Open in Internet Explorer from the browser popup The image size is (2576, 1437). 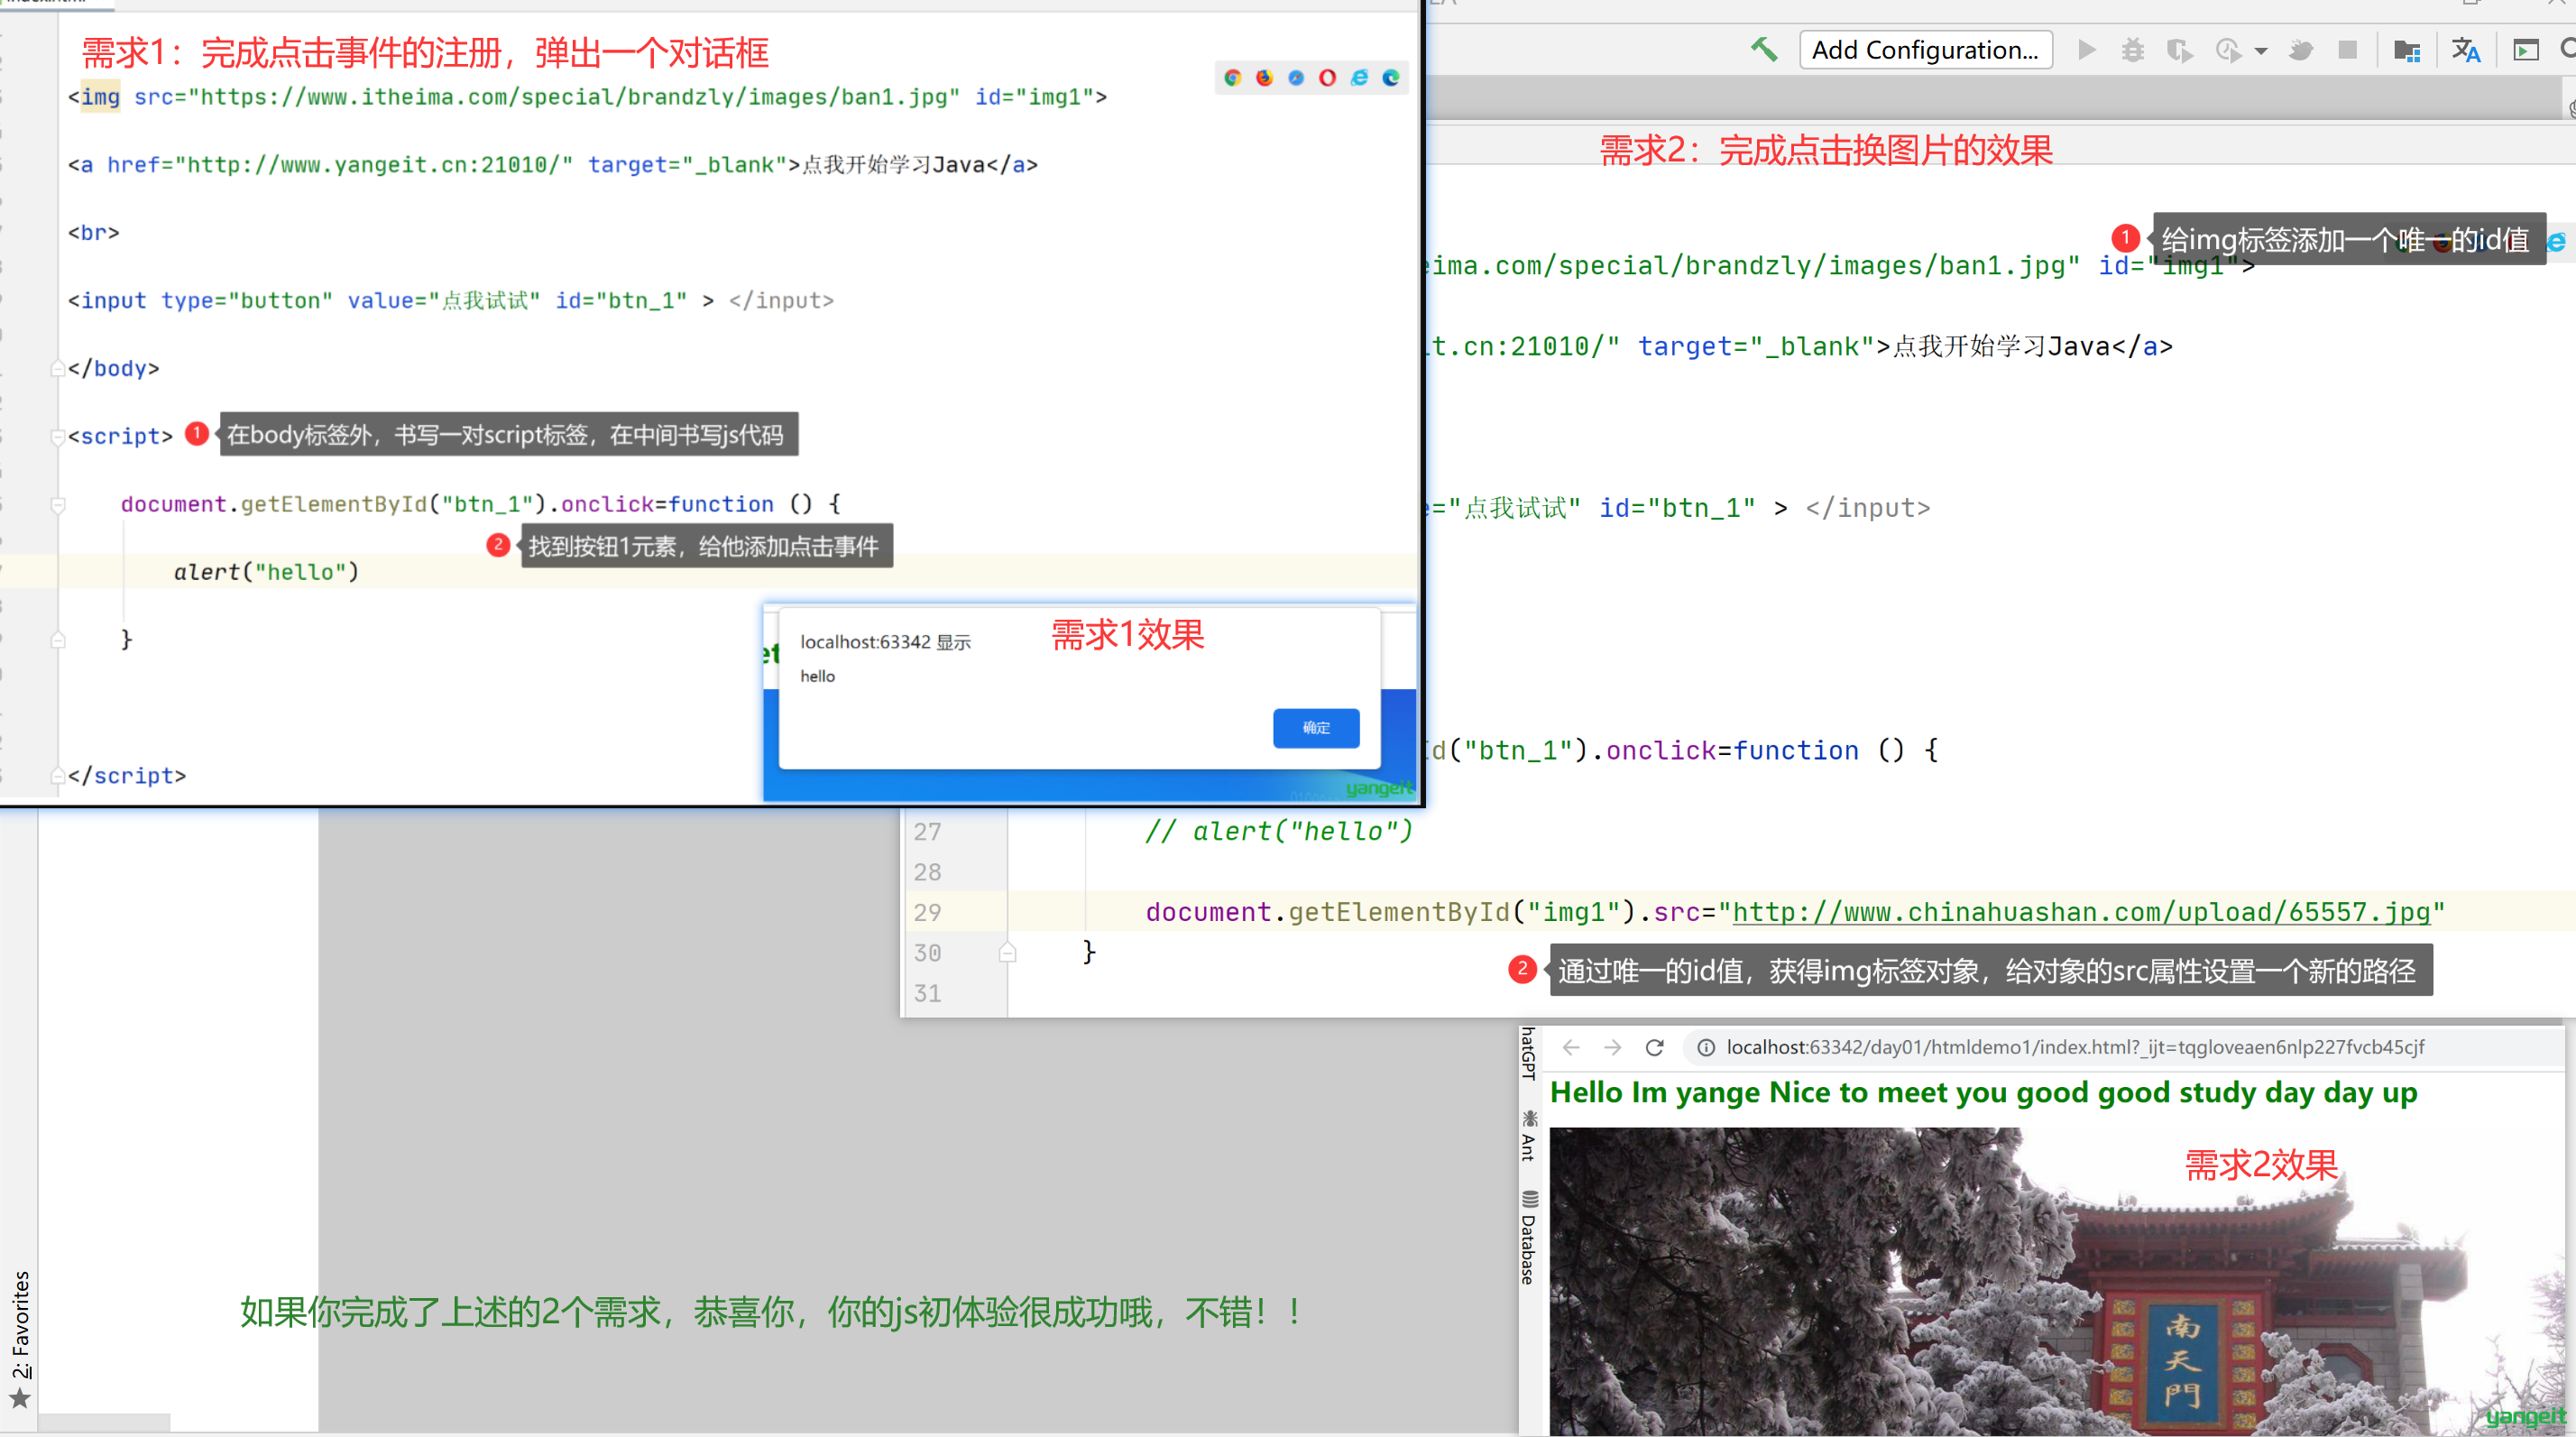click(x=1359, y=78)
